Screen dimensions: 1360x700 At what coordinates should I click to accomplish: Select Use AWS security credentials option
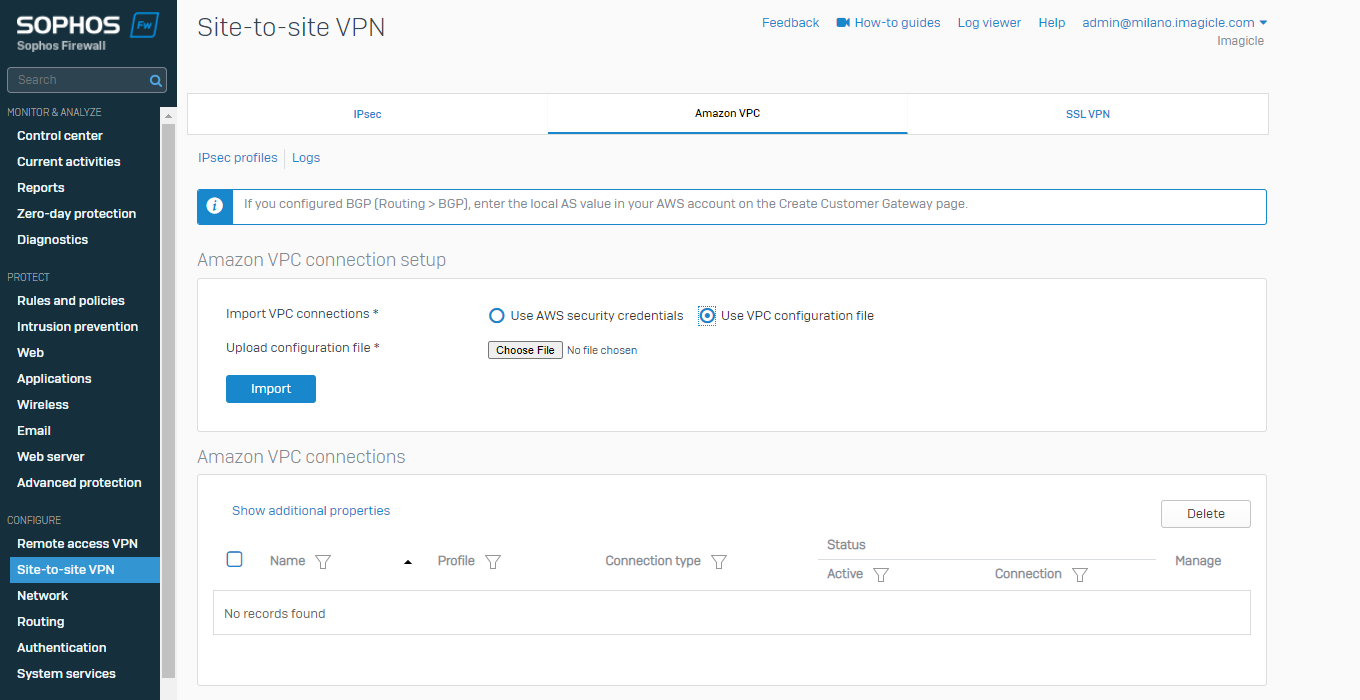pos(496,316)
